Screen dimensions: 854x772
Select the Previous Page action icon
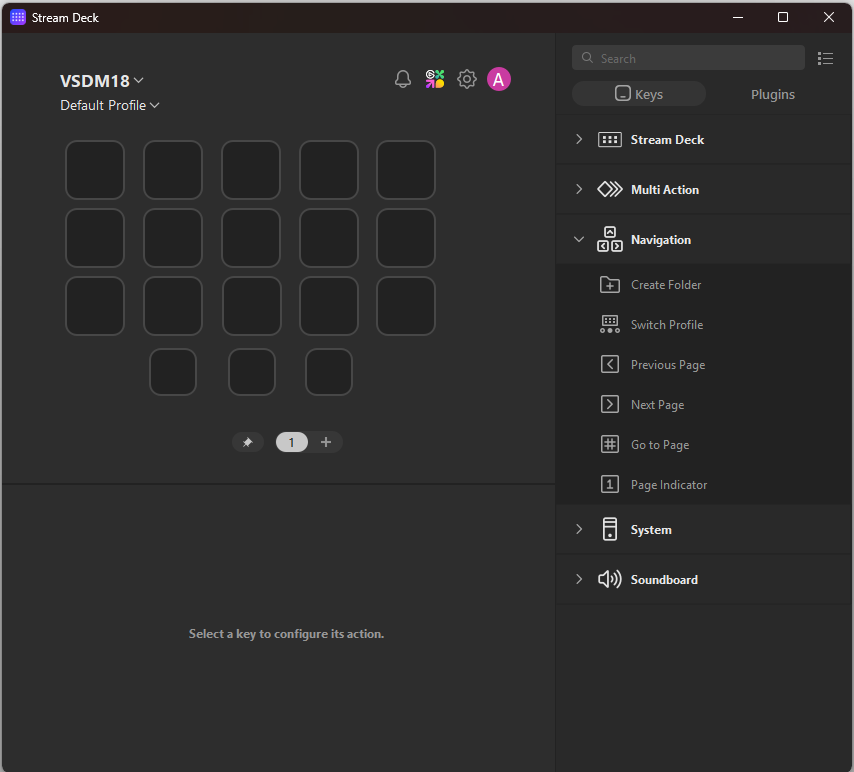[x=609, y=364]
